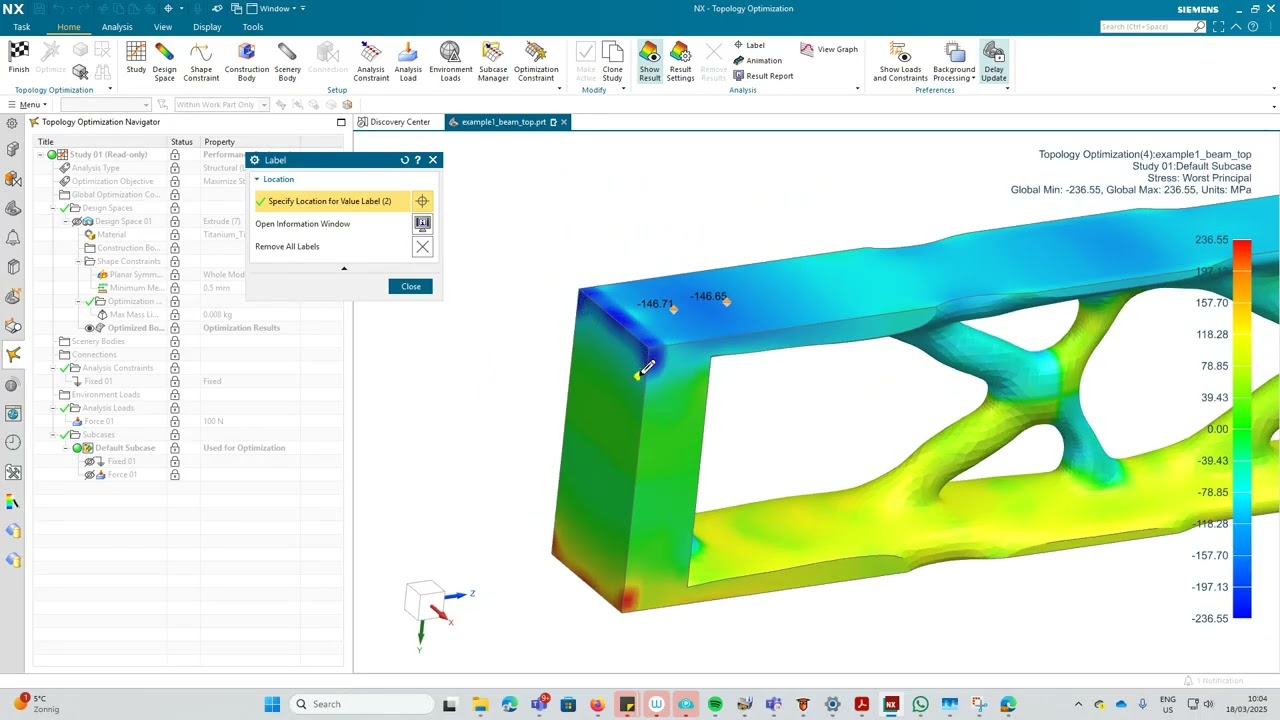Select the Shape Constraint tool
This screenshot has height=720, width=1280.
pyautogui.click(x=201, y=60)
